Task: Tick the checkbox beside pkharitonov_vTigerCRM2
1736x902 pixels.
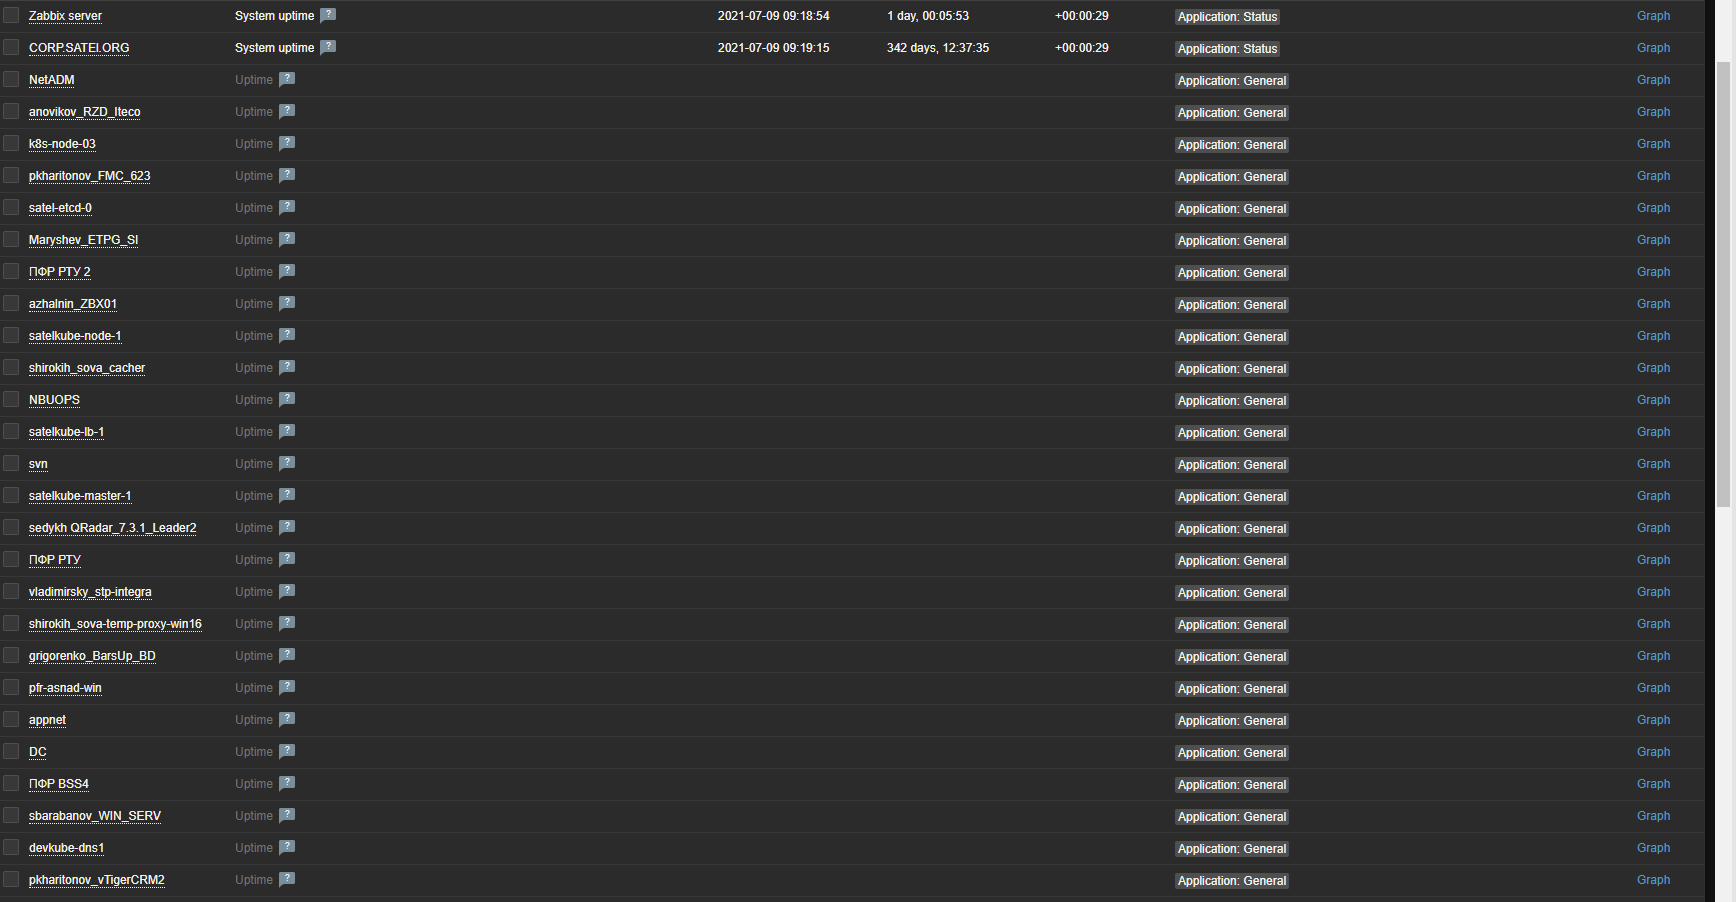Action: (x=11, y=879)
